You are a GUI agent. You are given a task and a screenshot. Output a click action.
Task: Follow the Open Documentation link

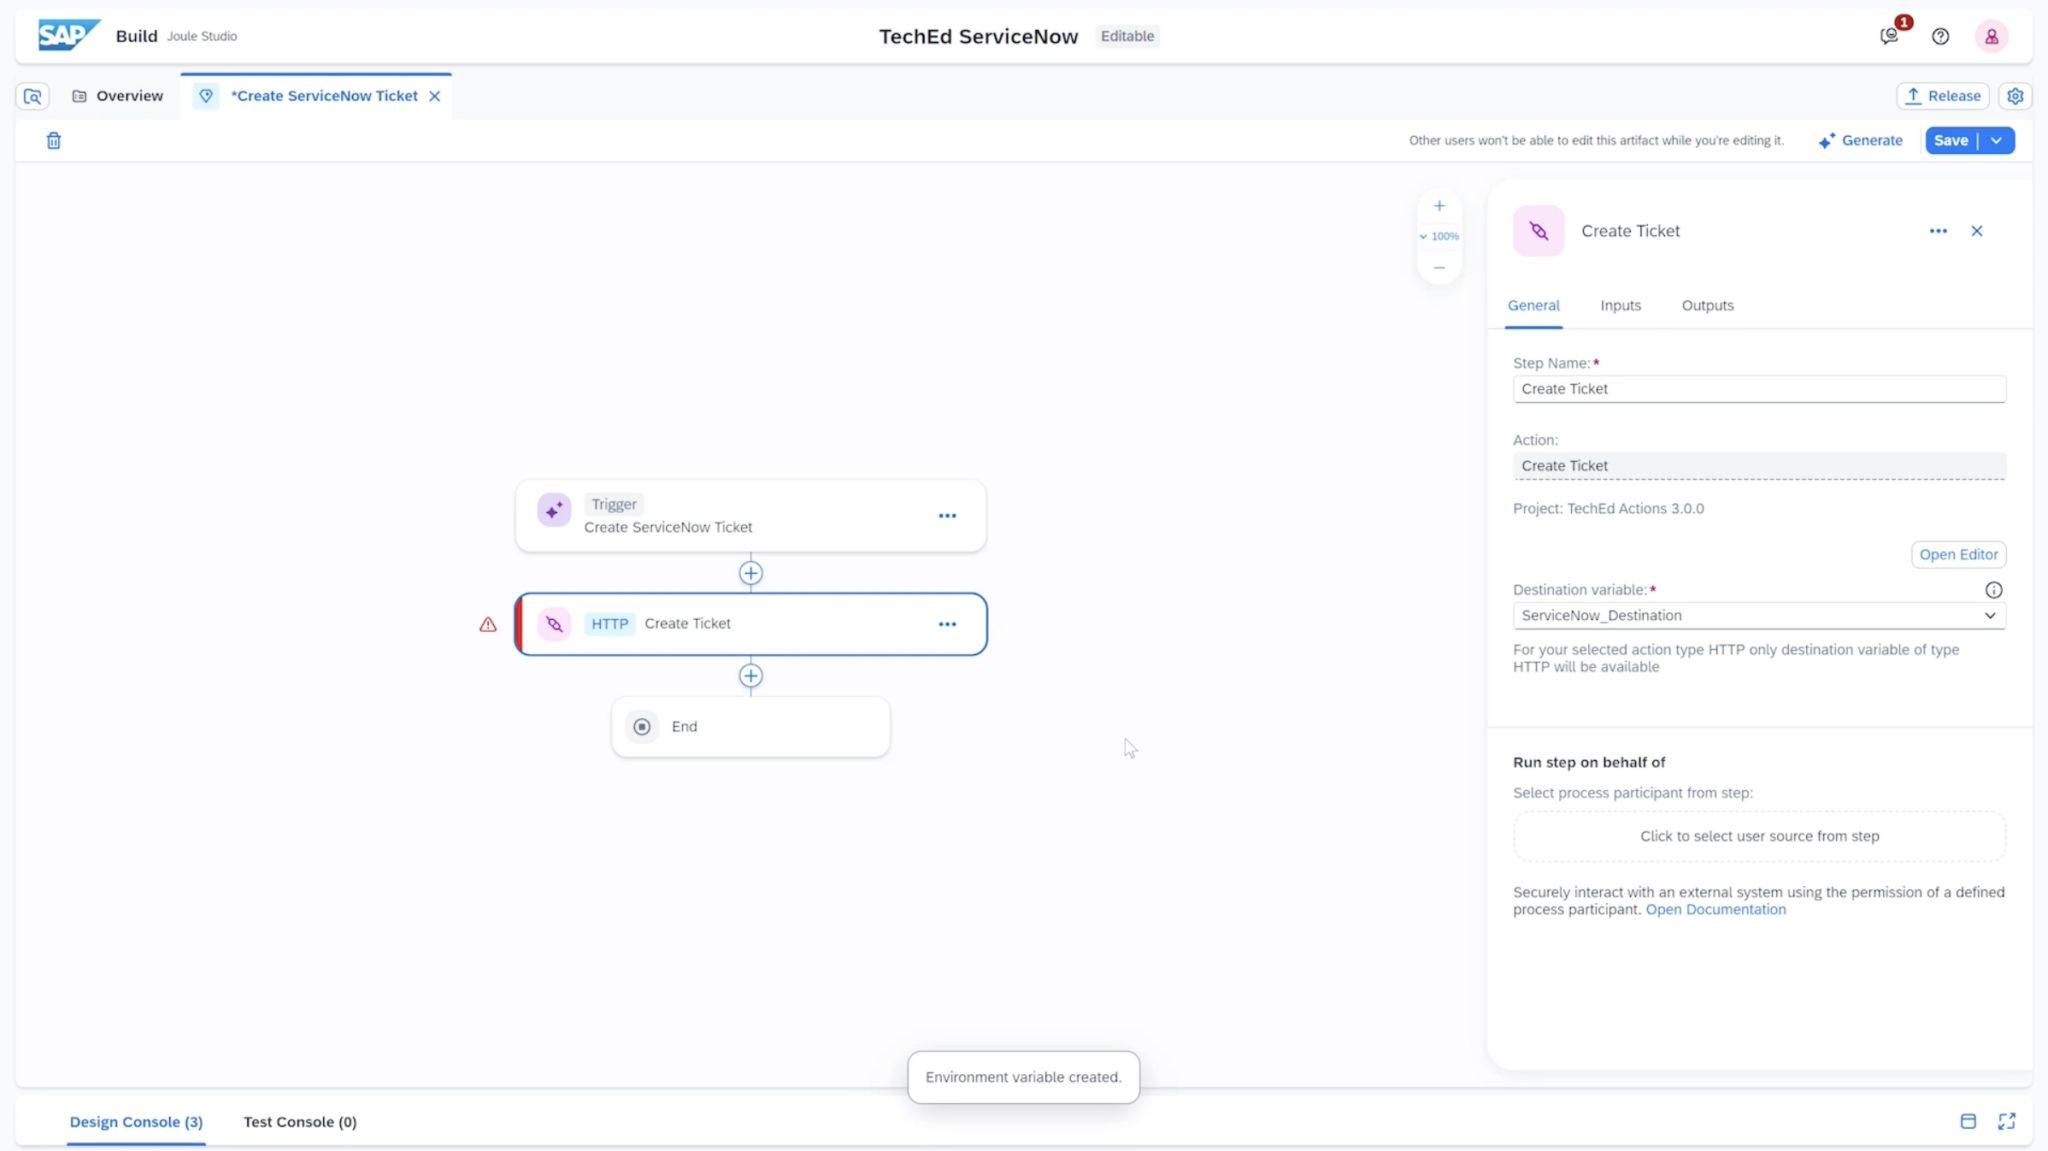click(x=1715, y=910)
